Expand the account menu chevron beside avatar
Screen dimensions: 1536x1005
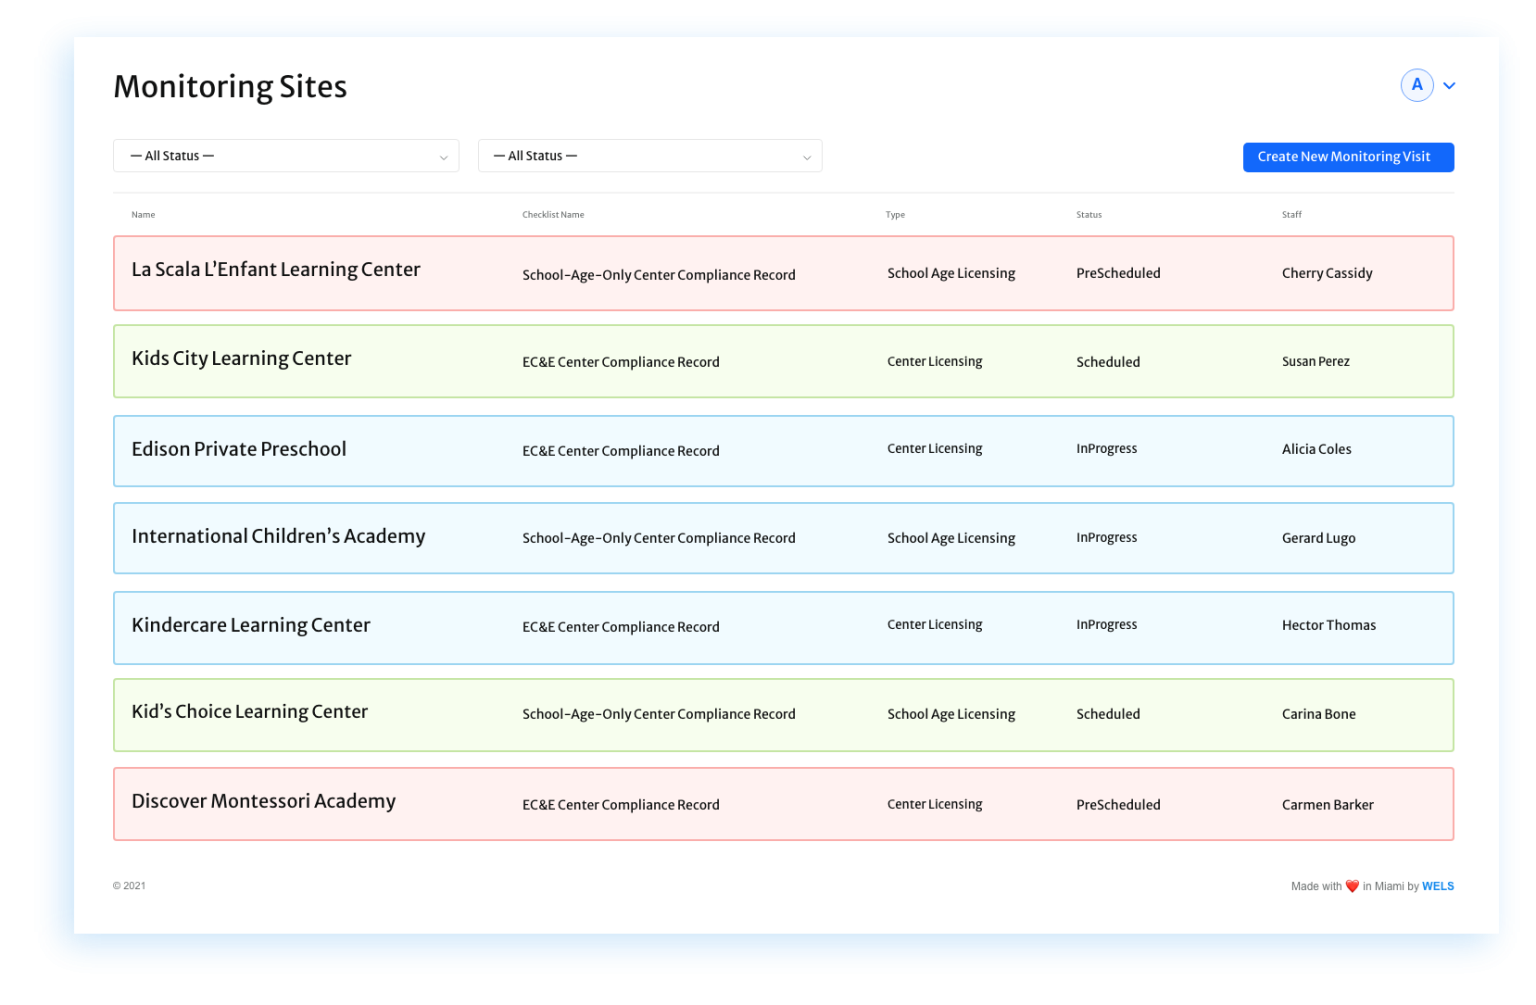pos(1449,86)
